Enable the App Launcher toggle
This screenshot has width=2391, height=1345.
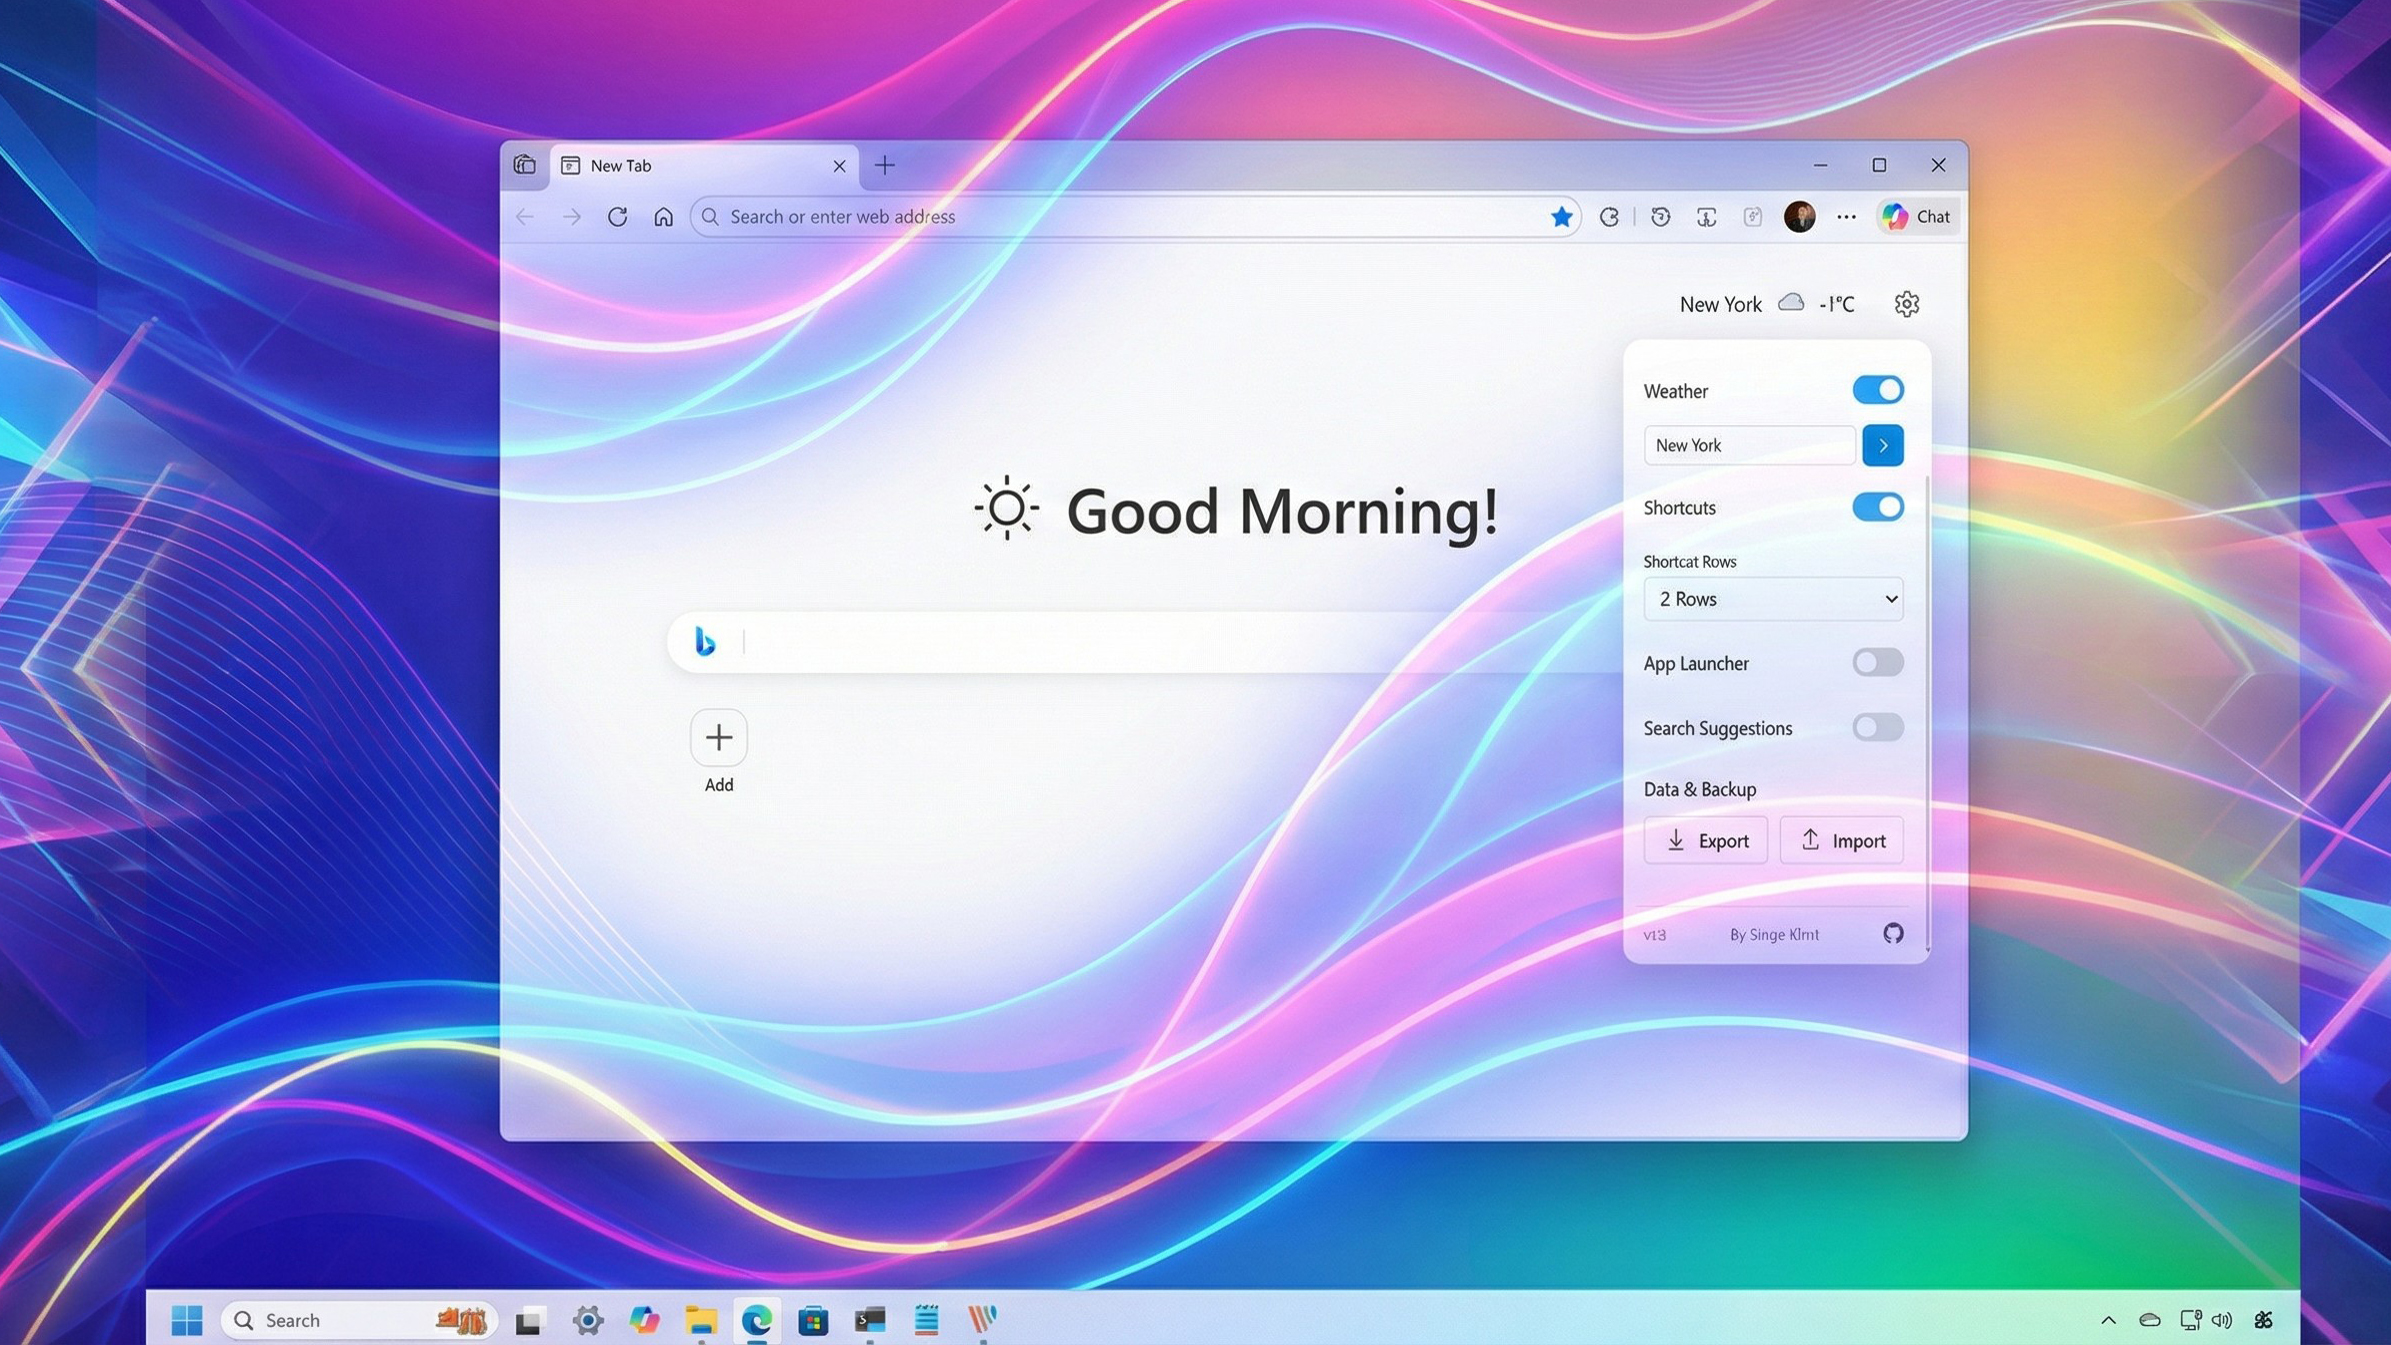1877,662
